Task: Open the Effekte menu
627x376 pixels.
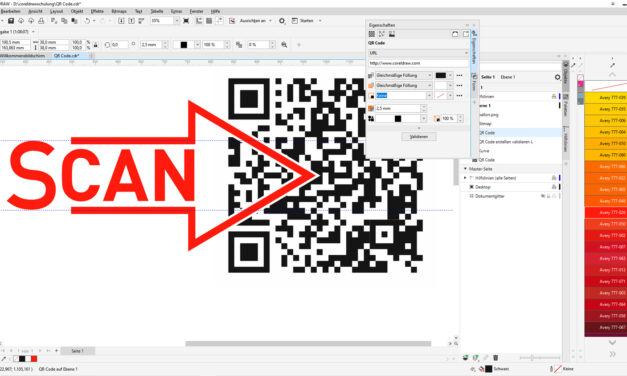Action: tap(97, 11)
